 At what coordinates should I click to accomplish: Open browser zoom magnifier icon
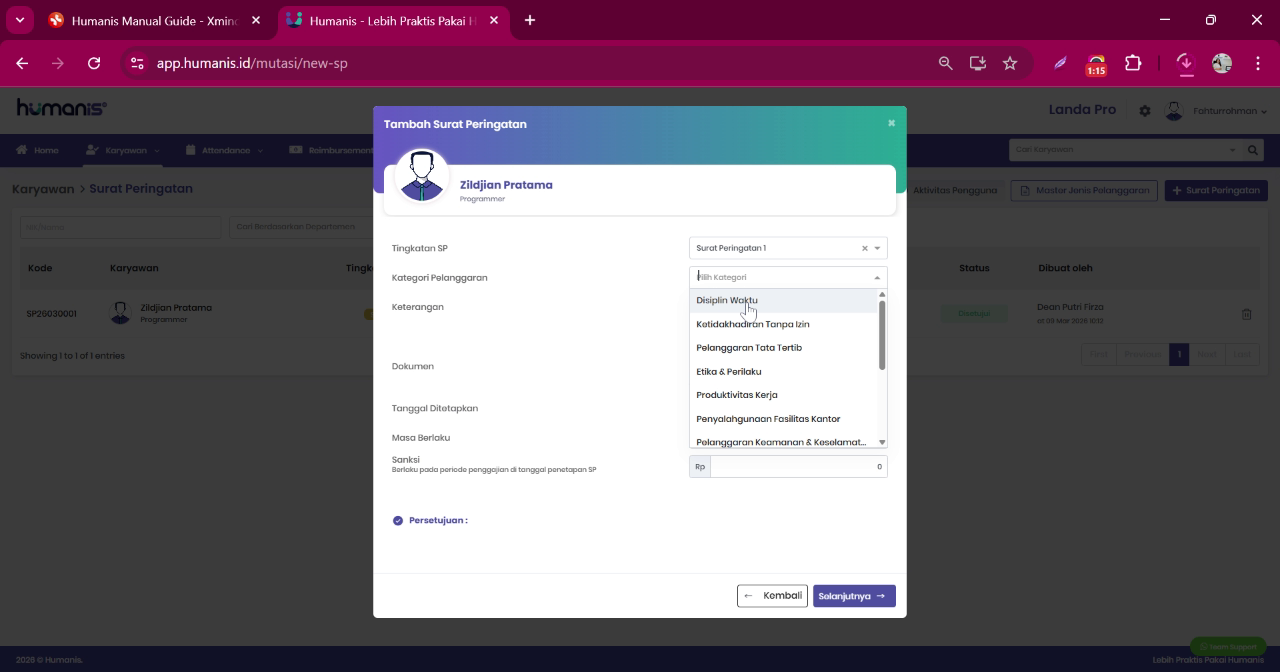pyautogui.click(x=946, y=63)
